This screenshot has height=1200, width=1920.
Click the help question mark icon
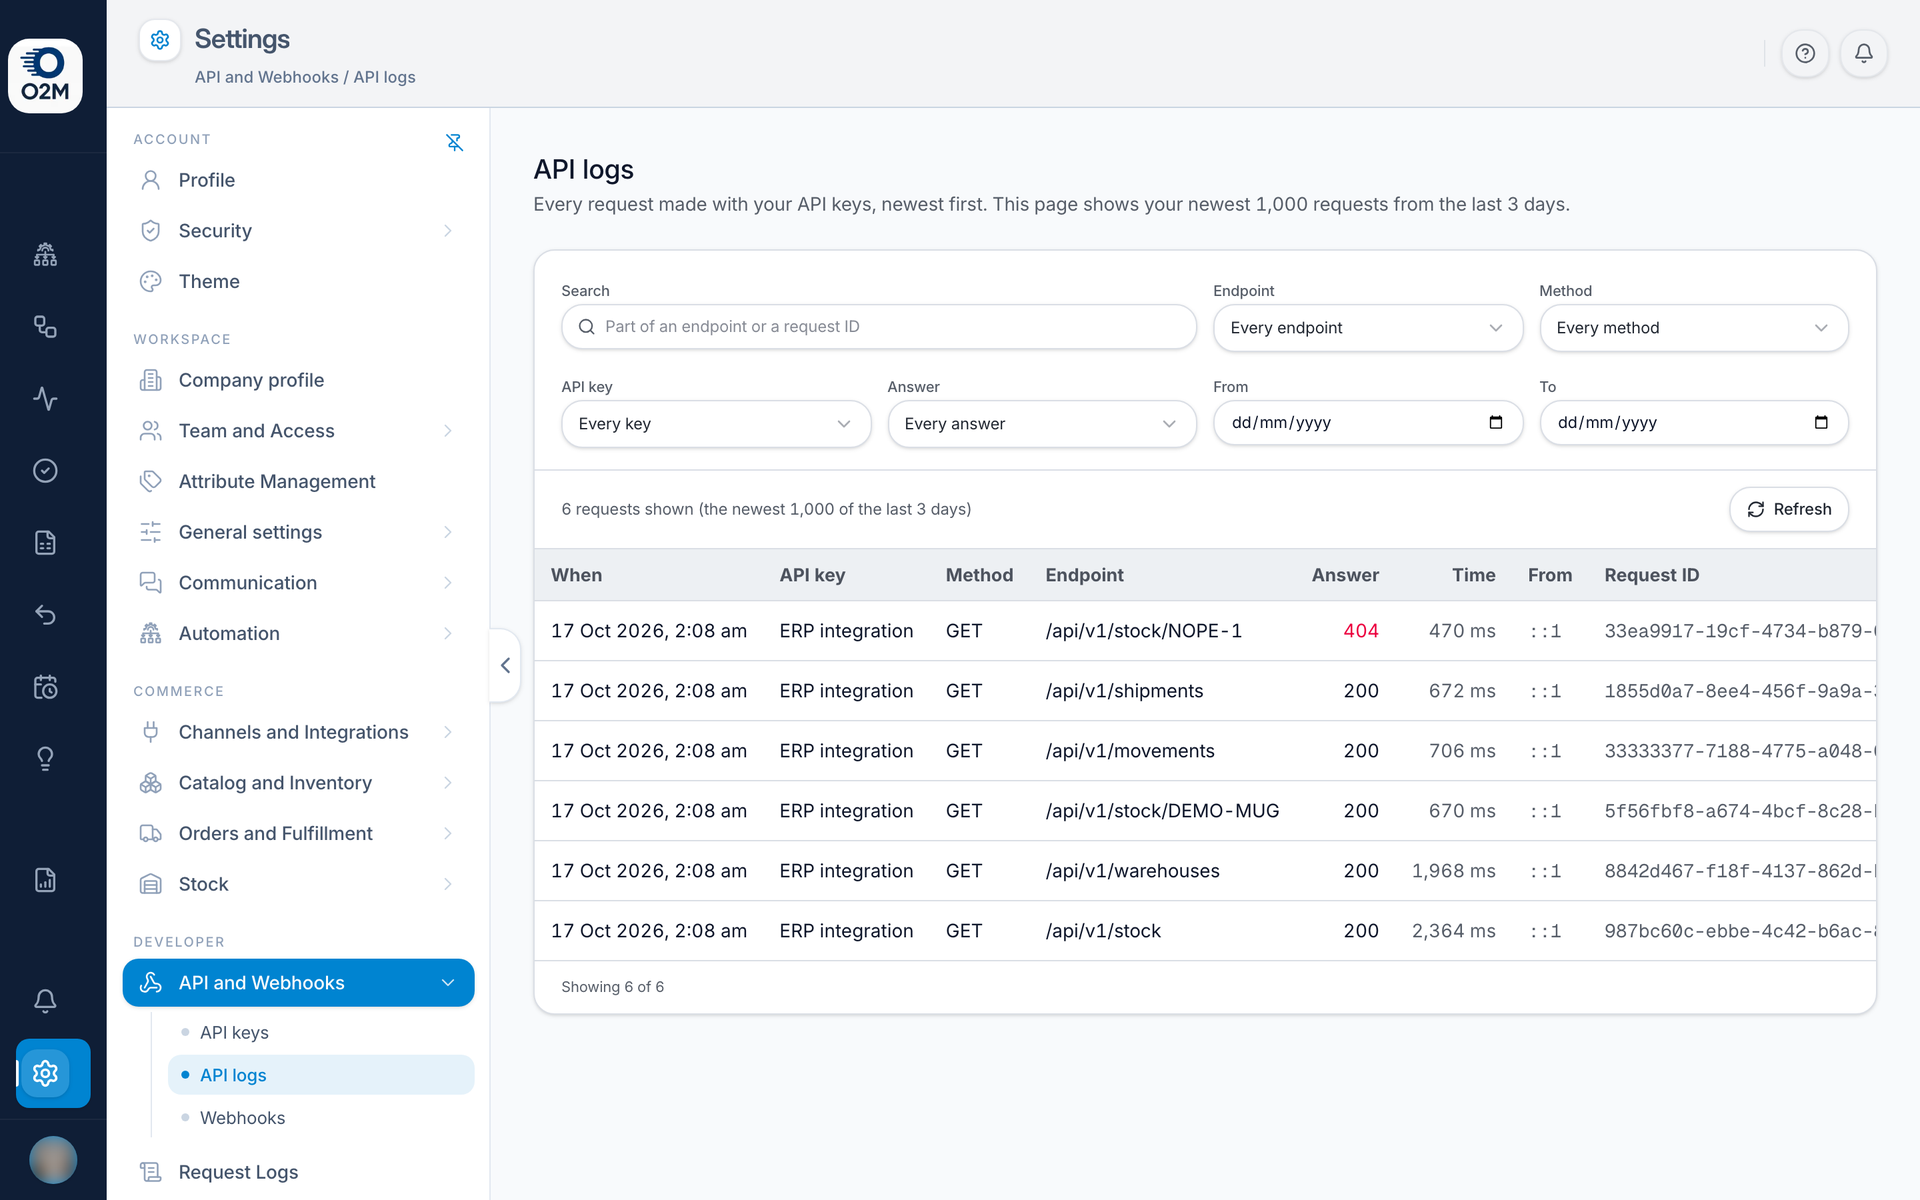1805,54
